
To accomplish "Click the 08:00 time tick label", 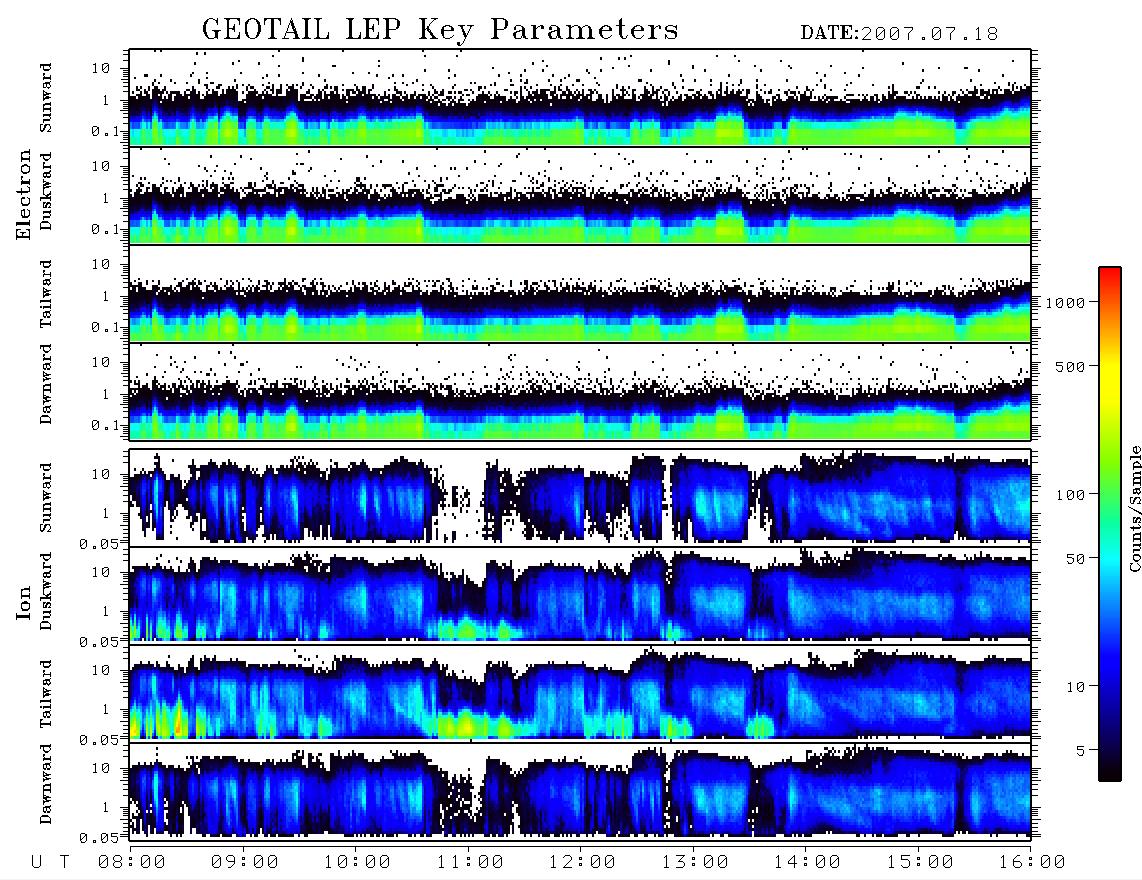I will pos(132,862).
